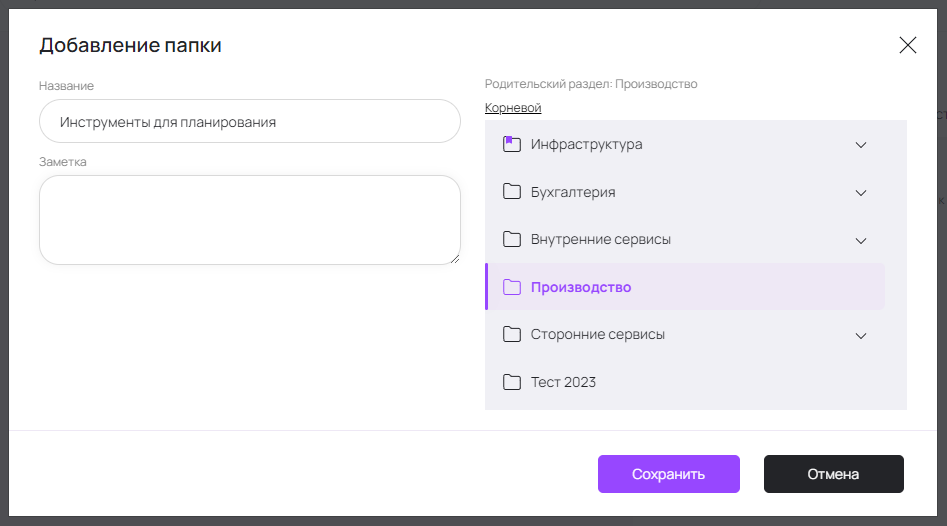The width and height of the screenshot is (947, 526).
Task: Select the Бухгалтерия tree item label
Action: click(x=573, y=192)
